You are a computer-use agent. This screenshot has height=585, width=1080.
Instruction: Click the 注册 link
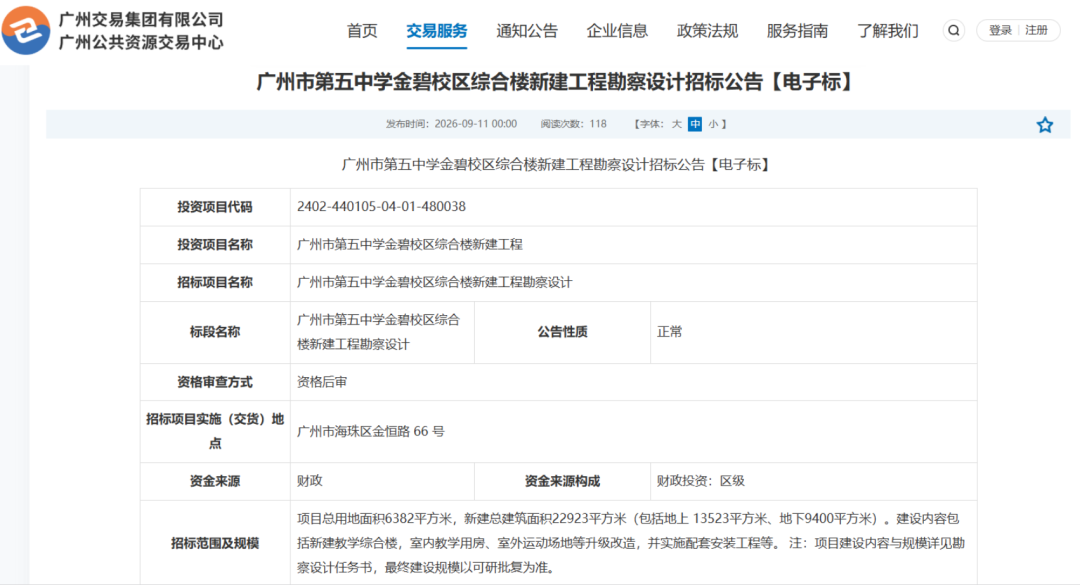(x=1037, y=30)
